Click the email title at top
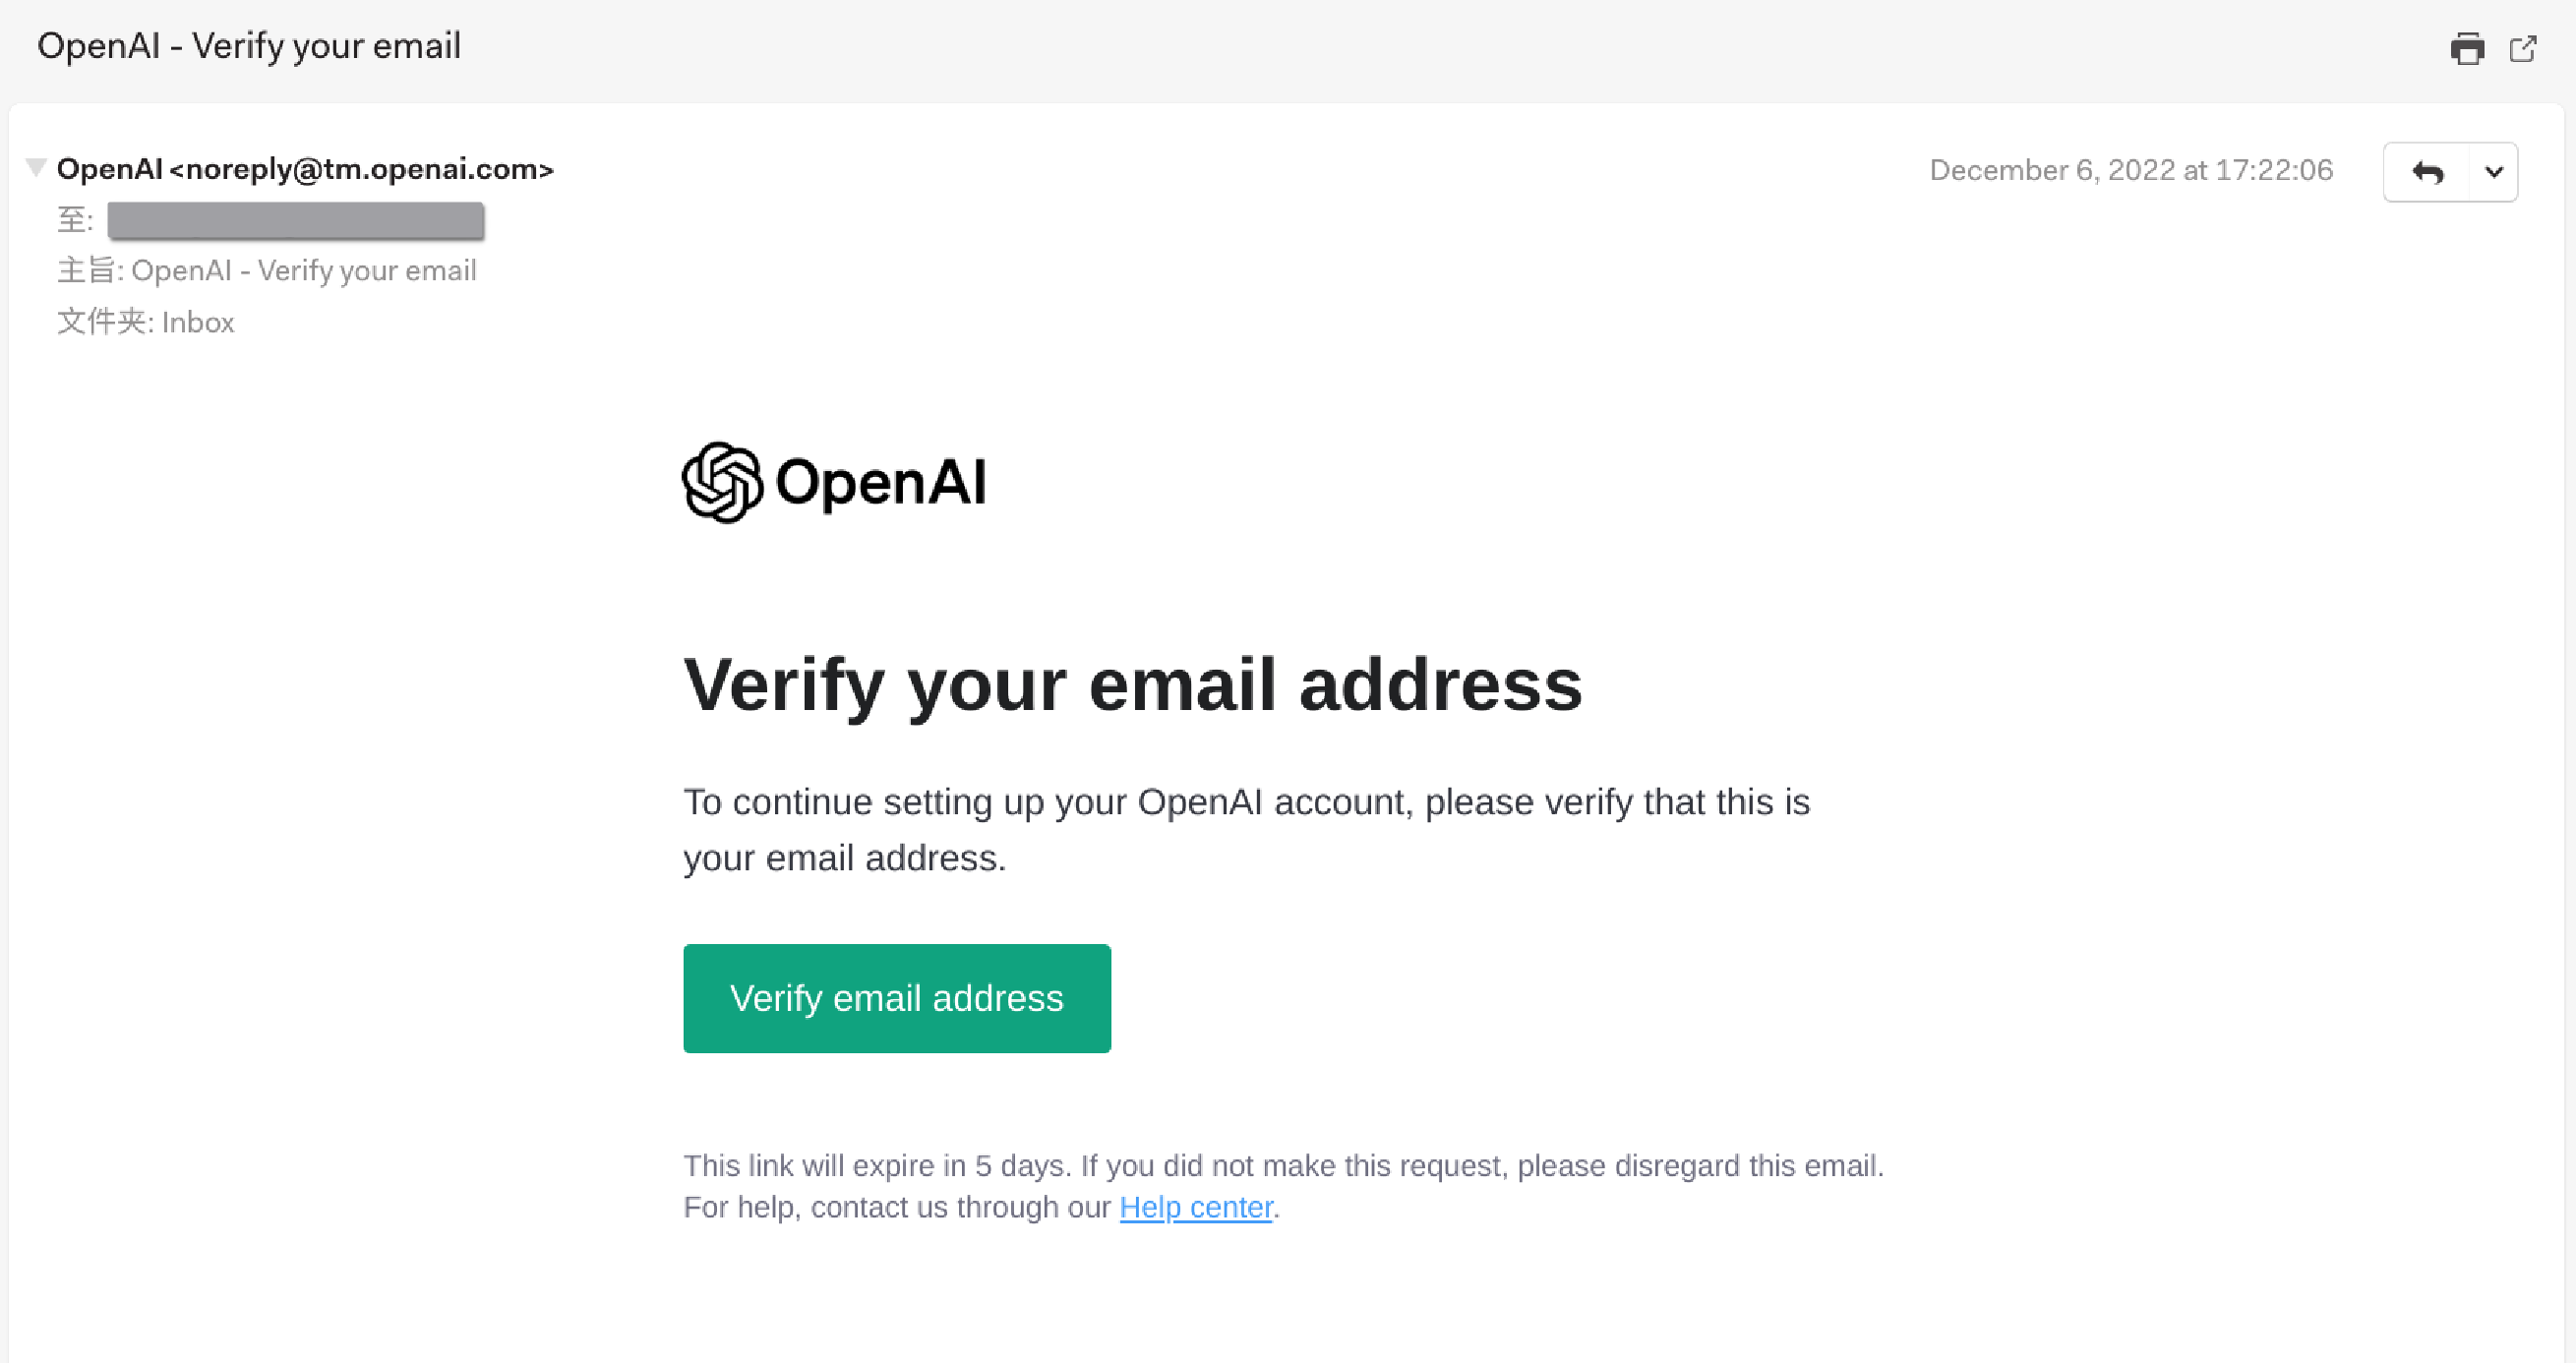 click(x=249, y=46)
